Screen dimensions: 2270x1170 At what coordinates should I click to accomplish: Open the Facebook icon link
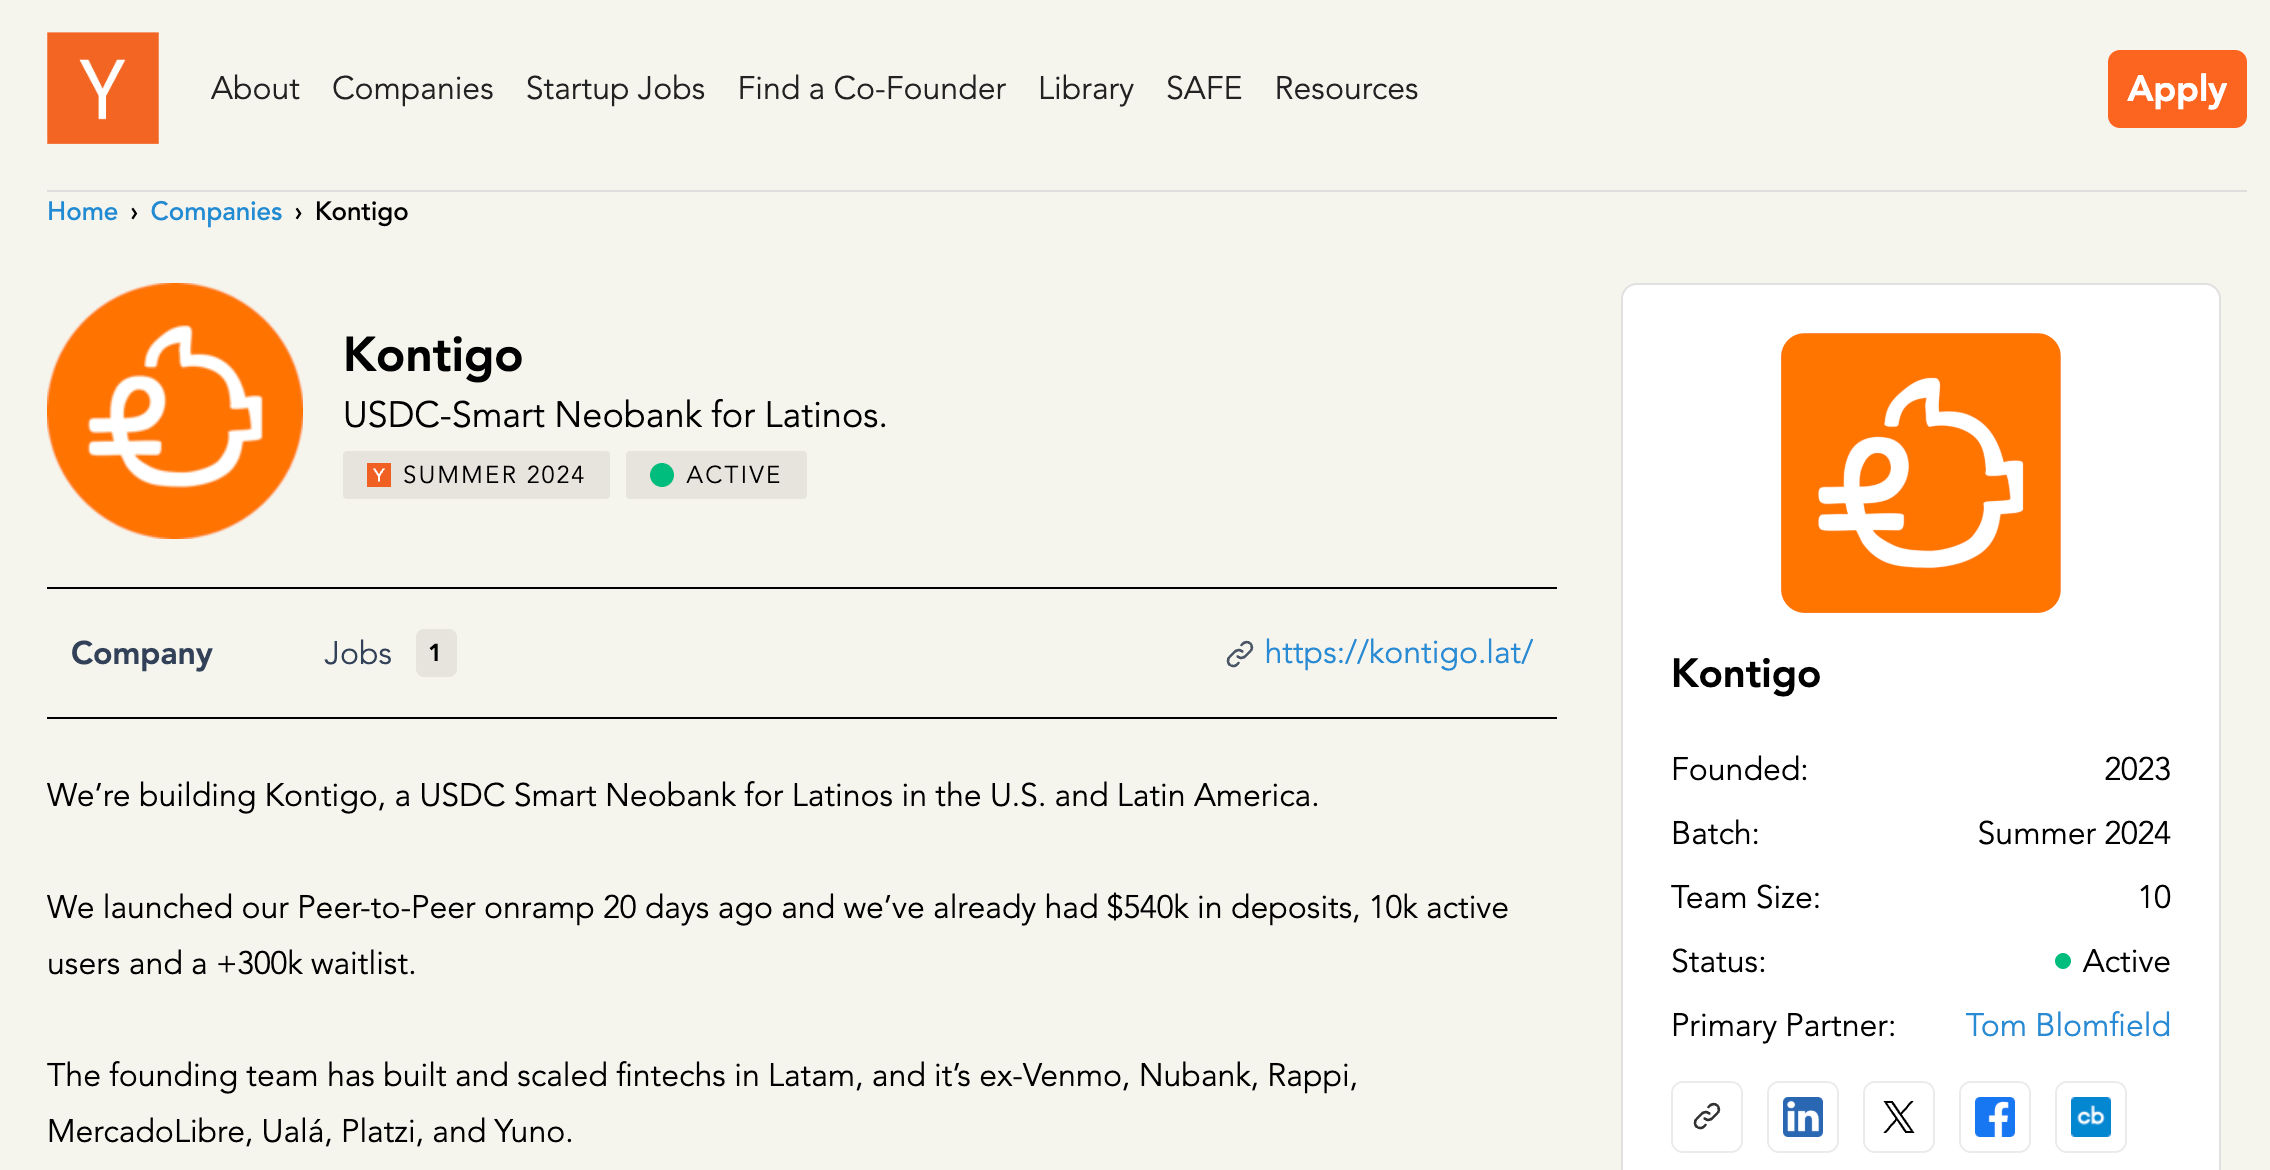click(1994, 1116)
